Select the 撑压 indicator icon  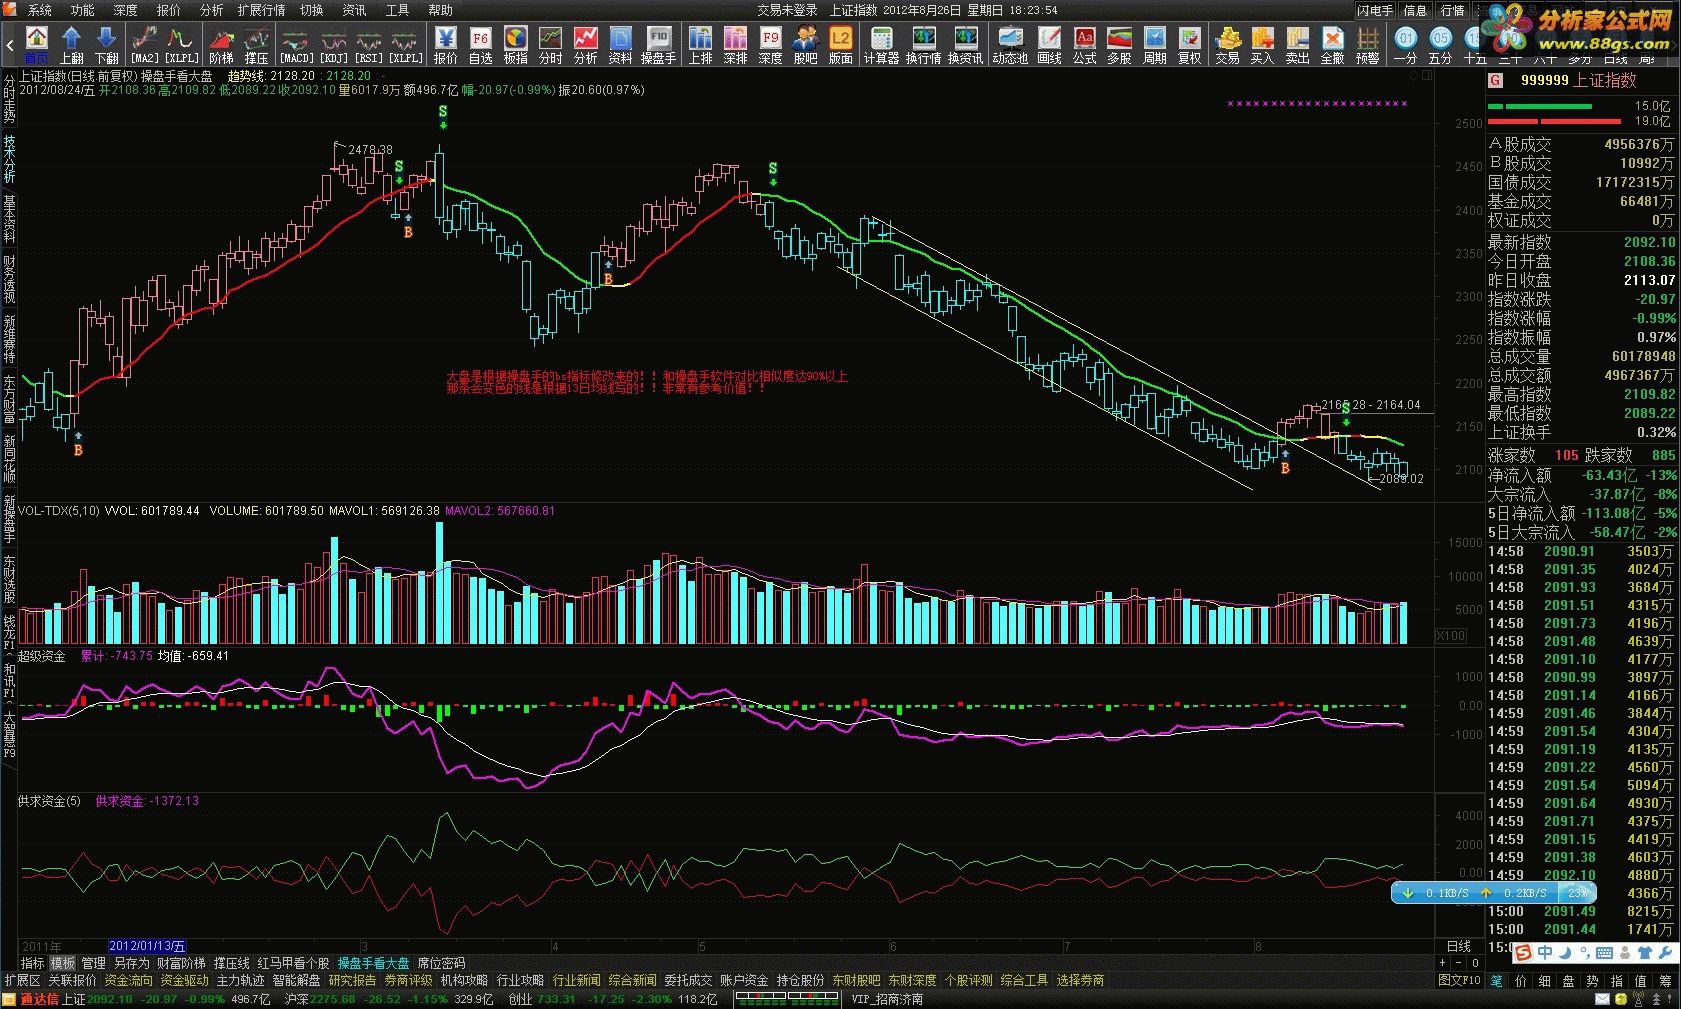click(x=257, y=45)
